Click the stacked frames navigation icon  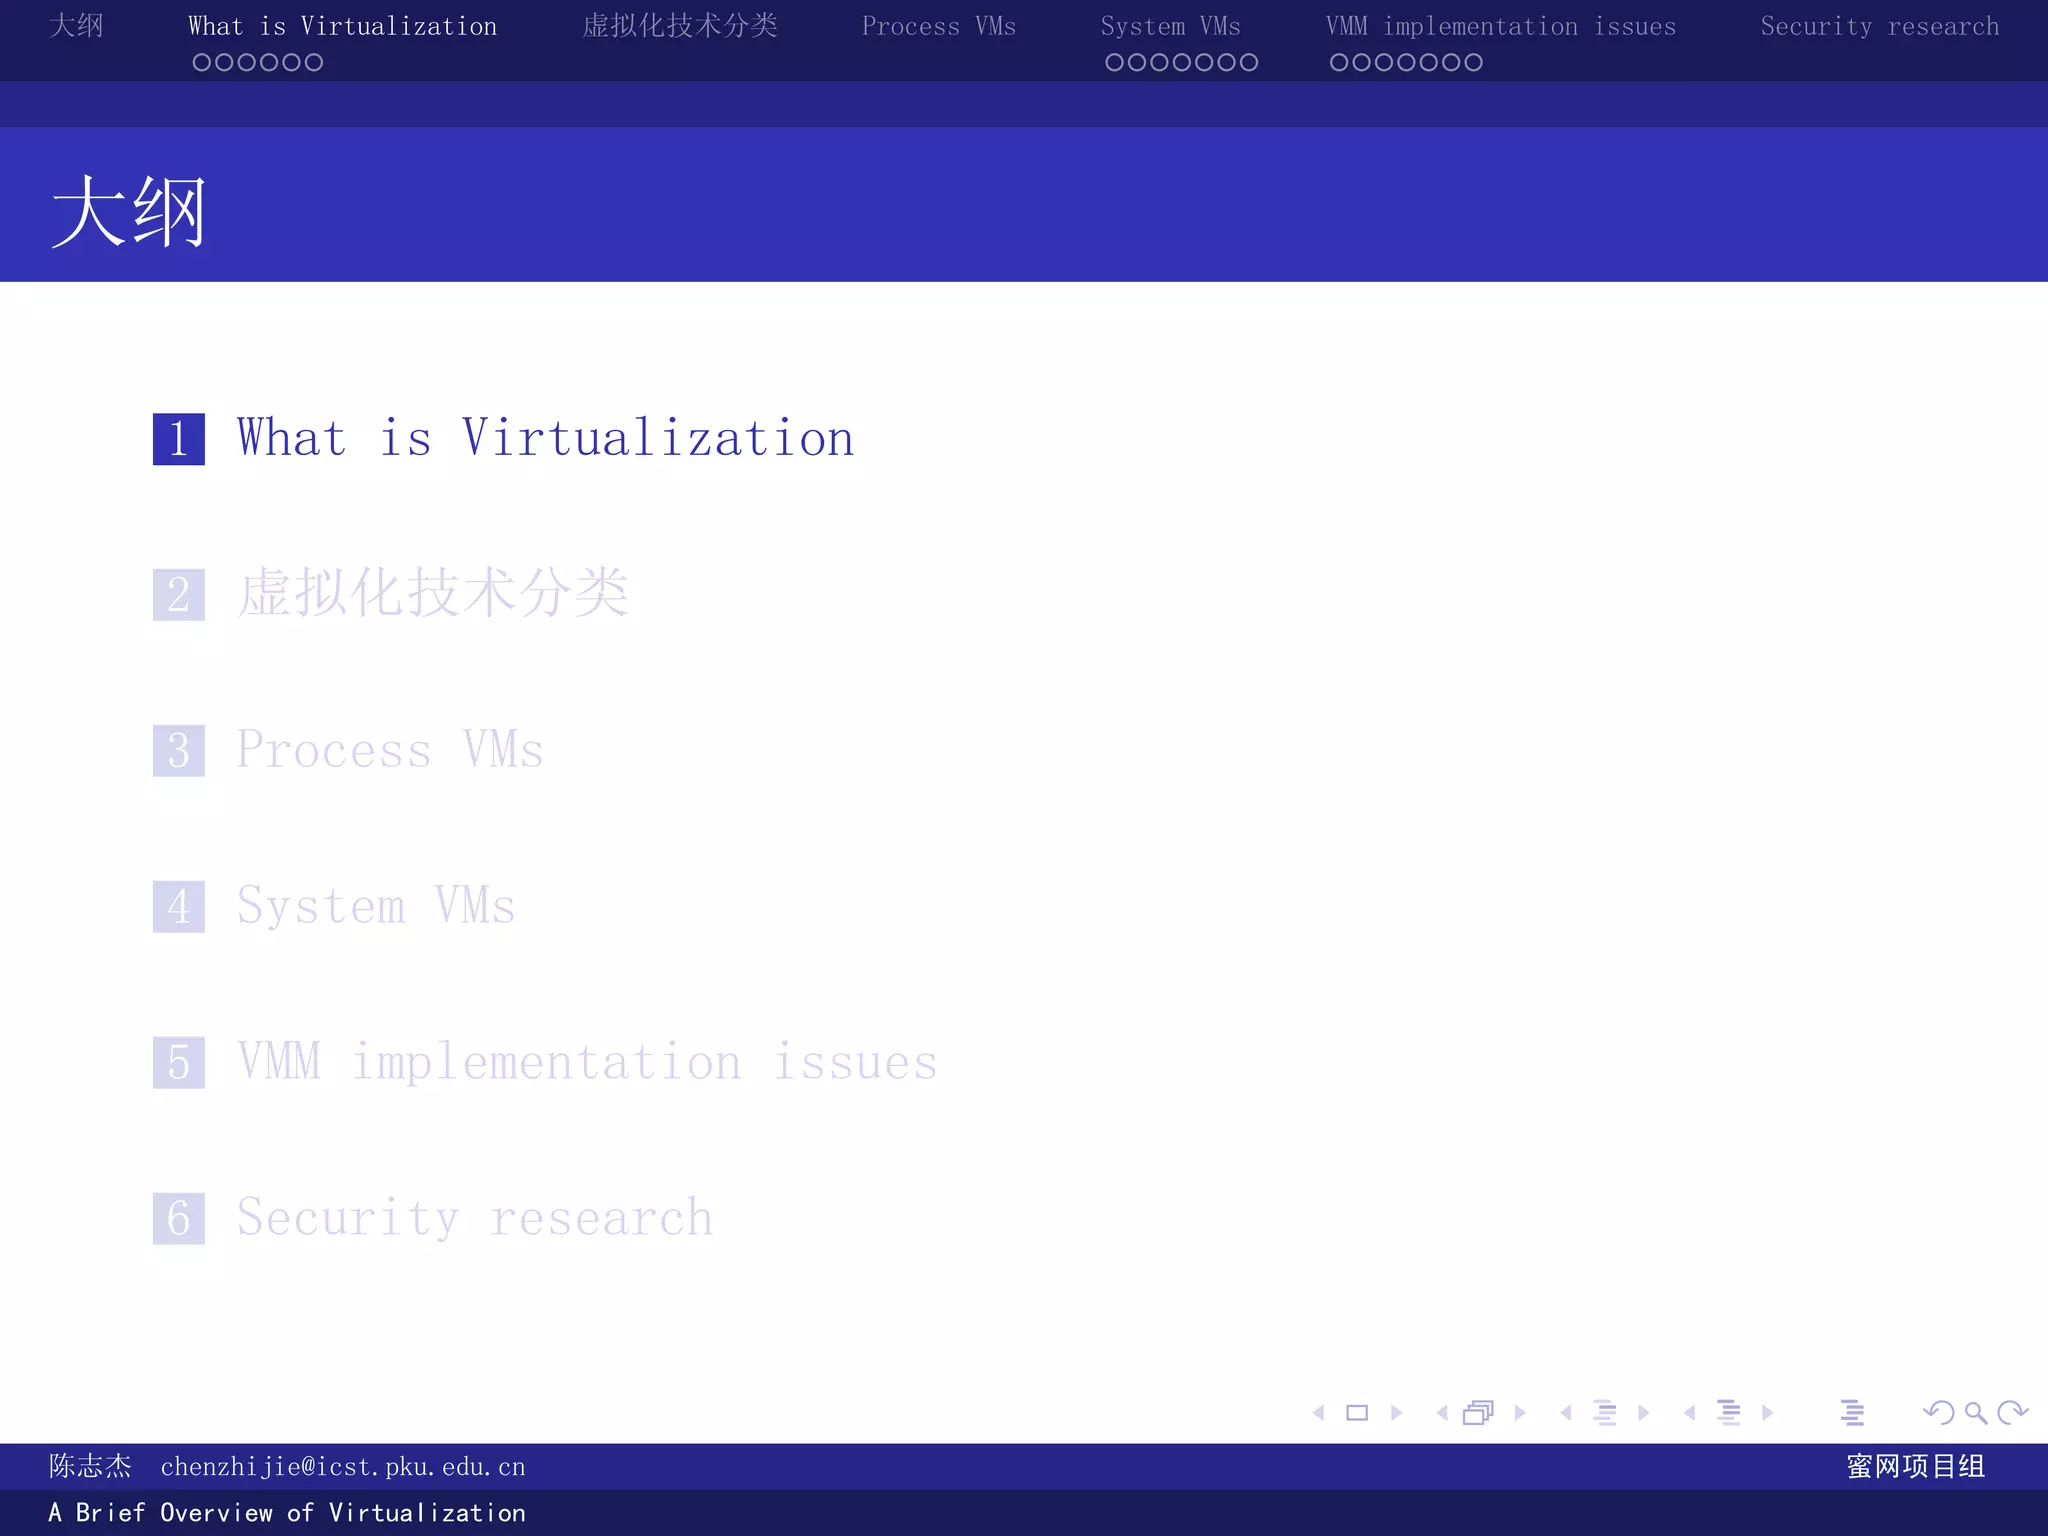pos(1478,1412)
